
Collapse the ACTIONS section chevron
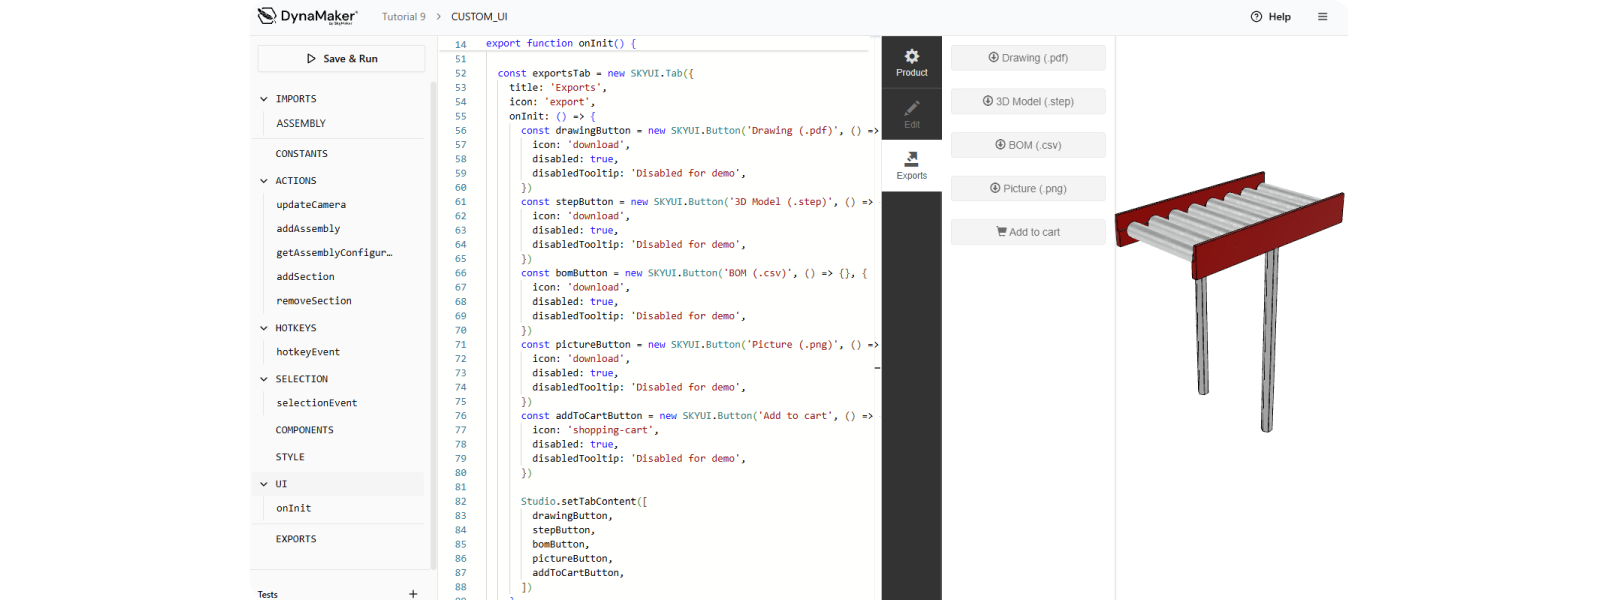click(264, 181)
